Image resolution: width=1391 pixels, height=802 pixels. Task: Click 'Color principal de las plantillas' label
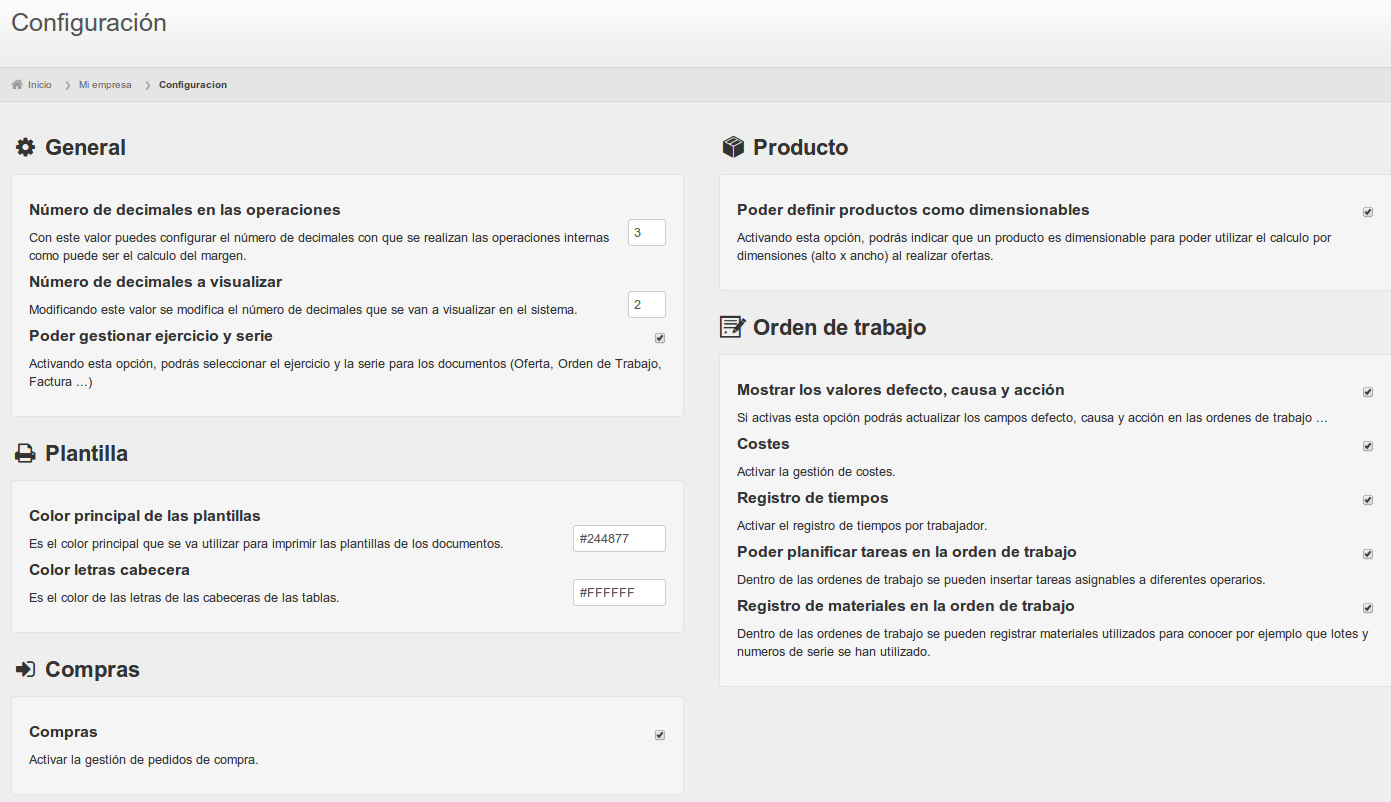point(145,516)
